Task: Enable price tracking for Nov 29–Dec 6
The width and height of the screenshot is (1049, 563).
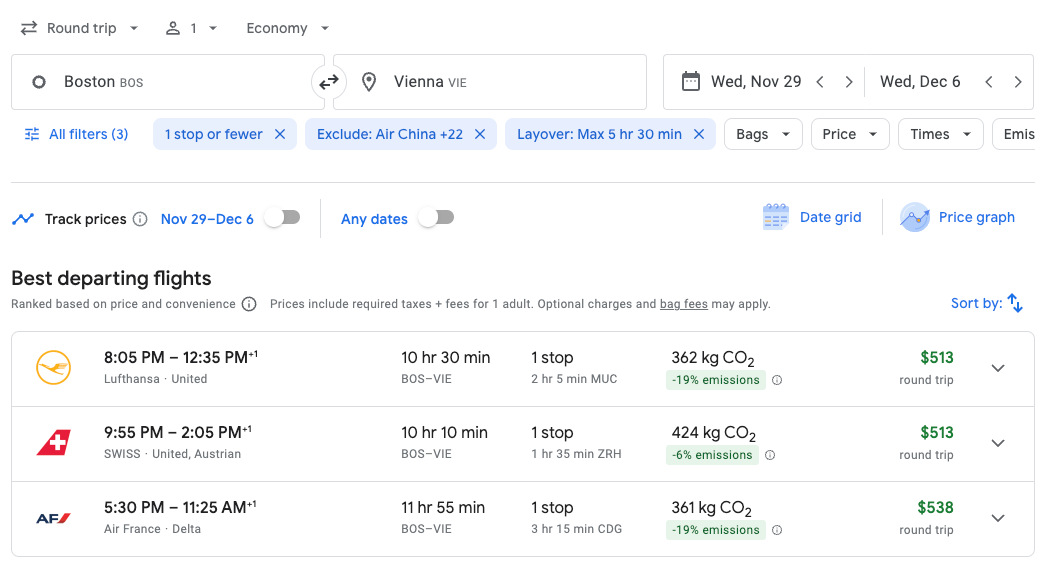Action: 282,218
